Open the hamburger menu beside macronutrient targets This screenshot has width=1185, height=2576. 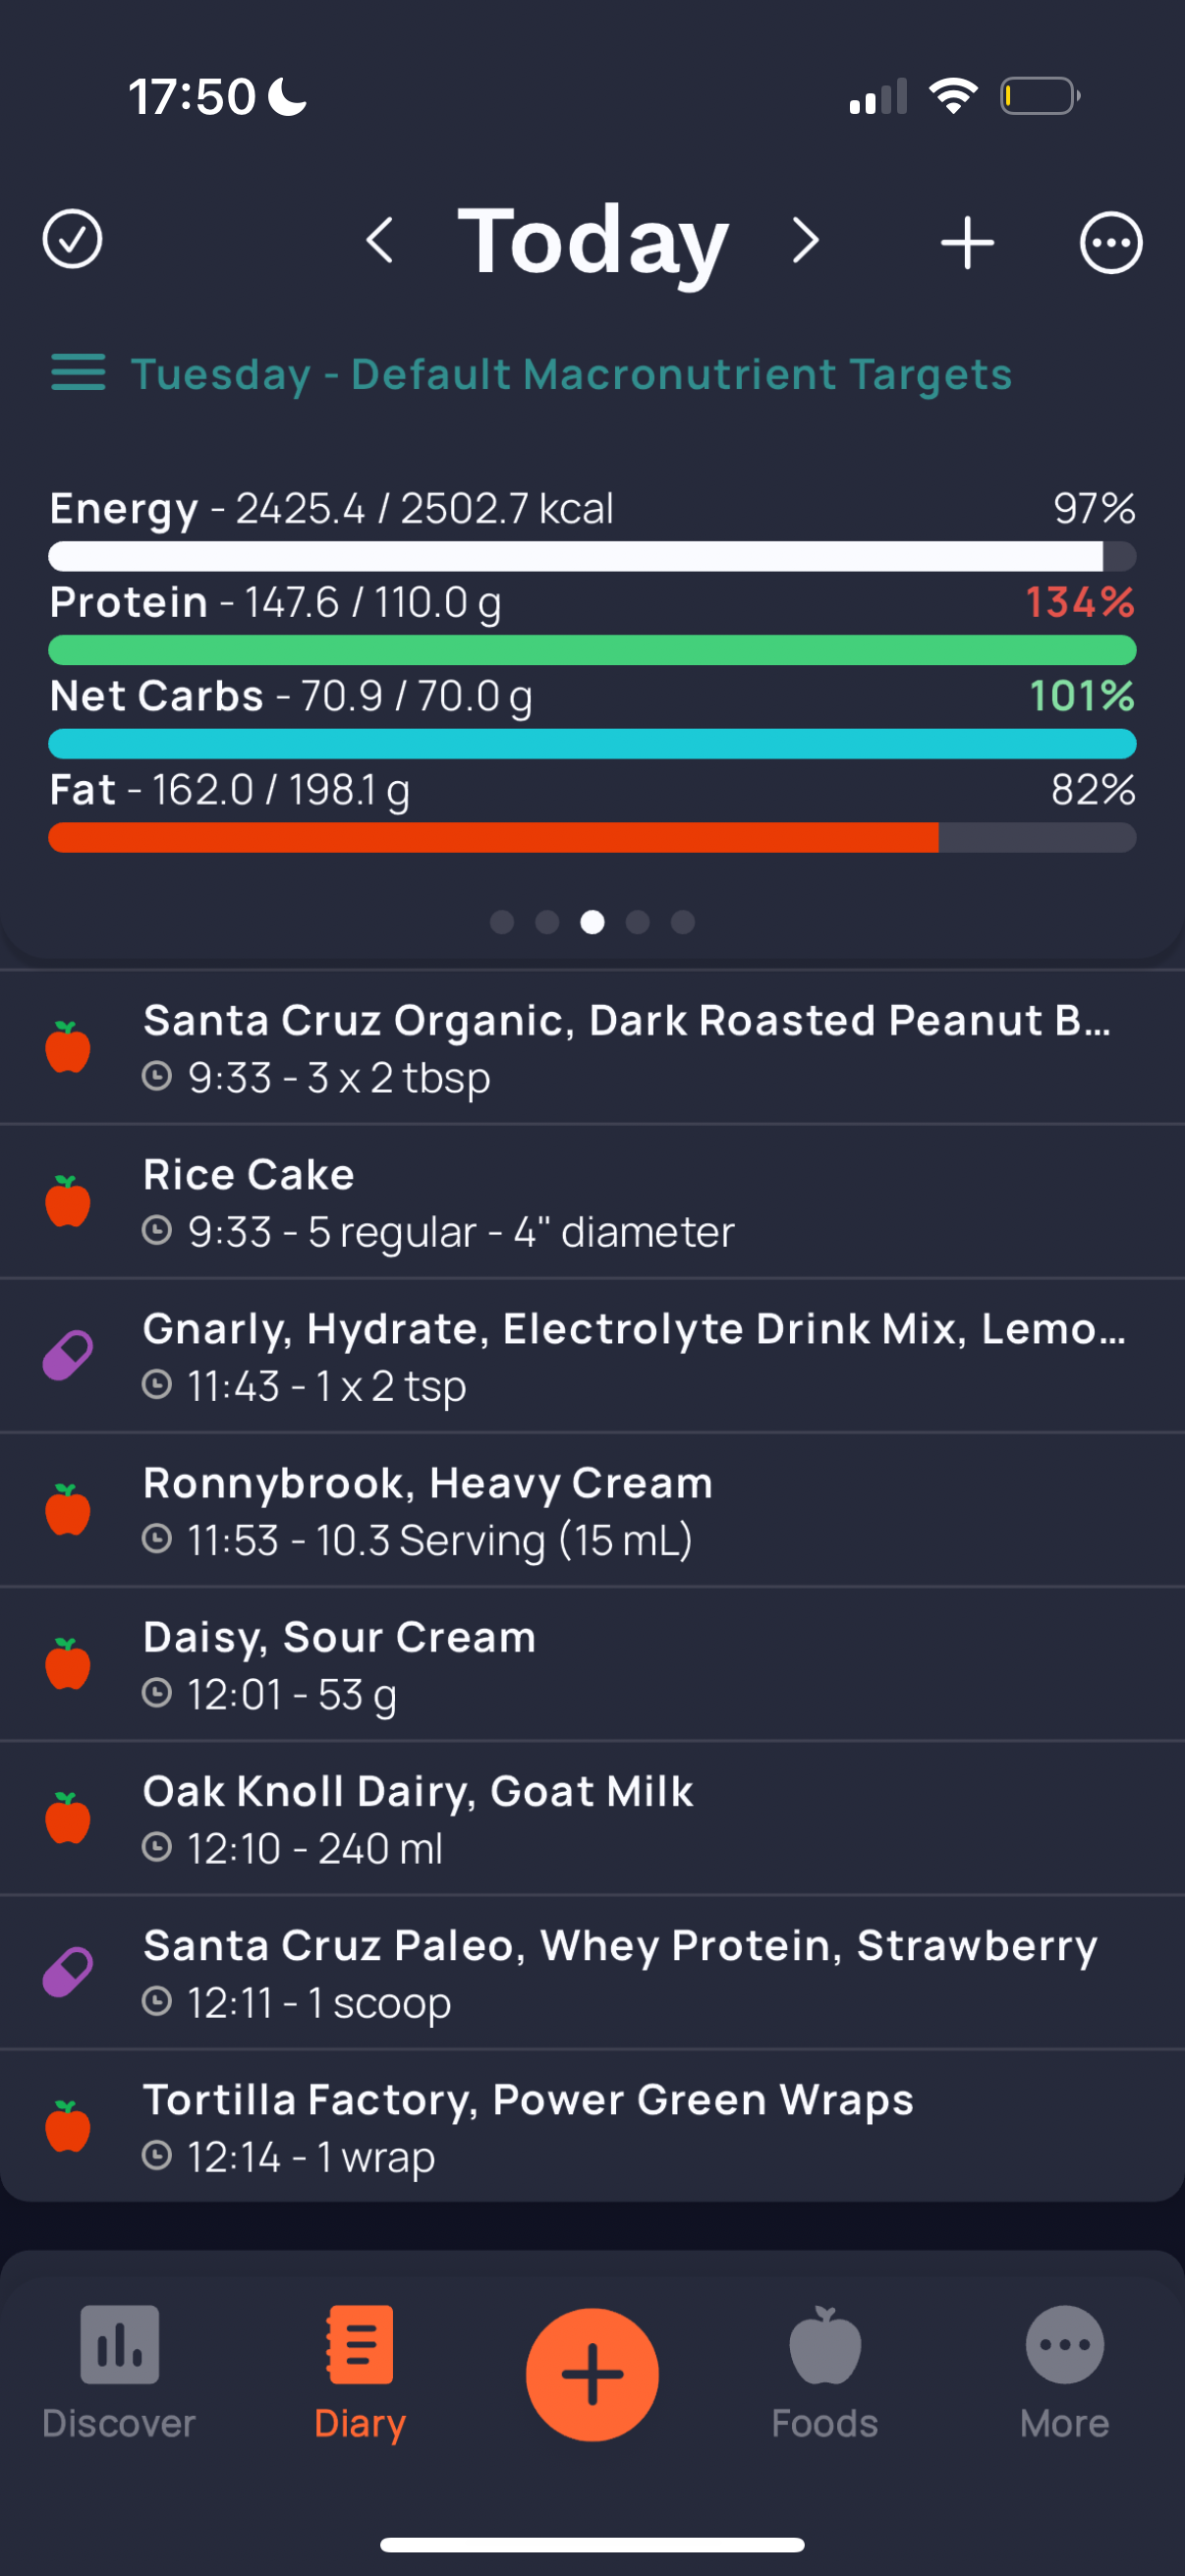[78, 373]
